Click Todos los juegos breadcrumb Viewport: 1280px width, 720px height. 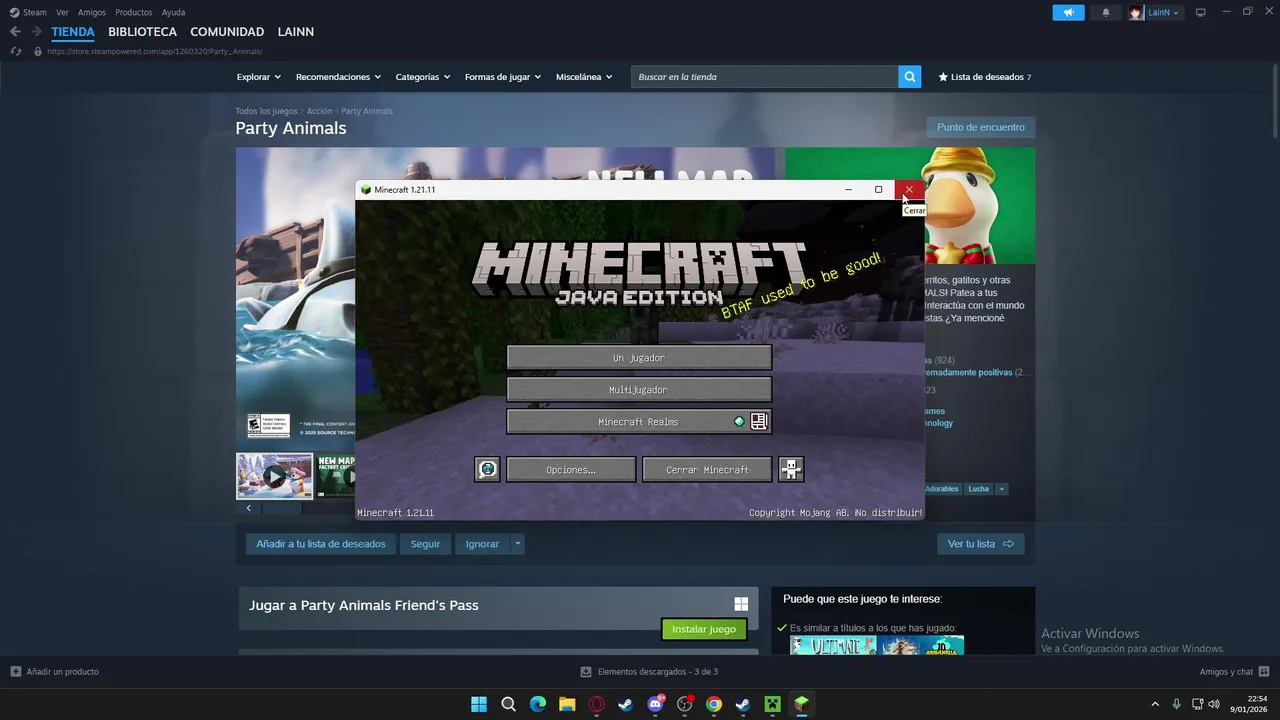(266, 111)
